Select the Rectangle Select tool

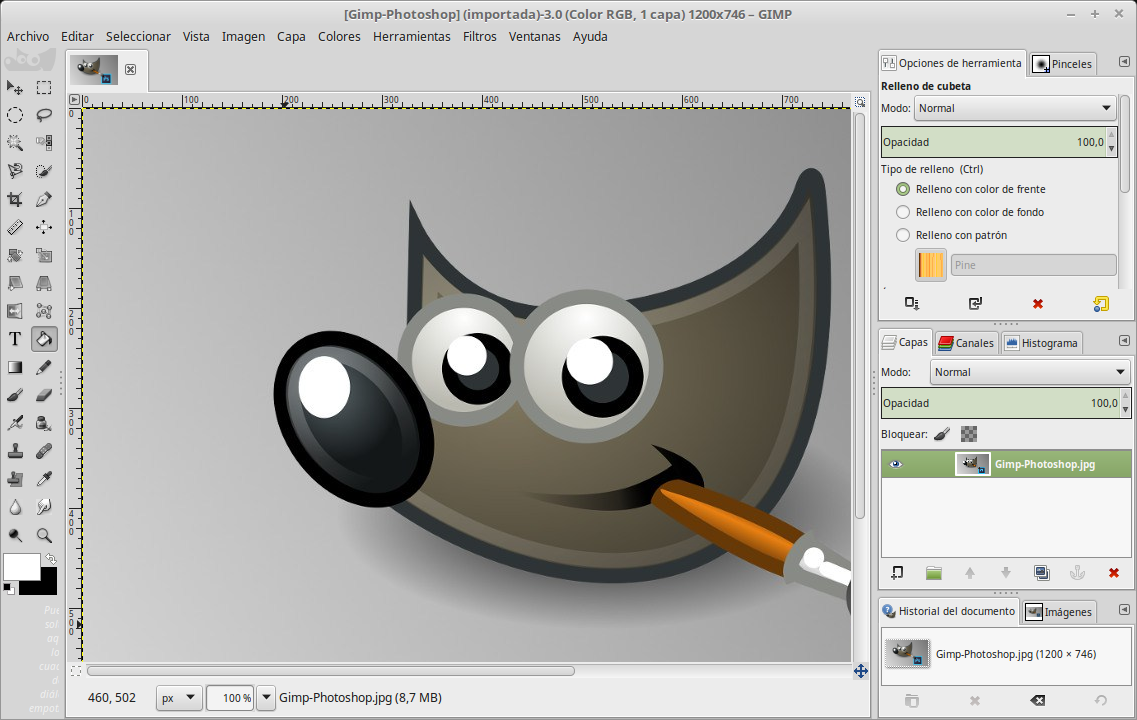click(x=44, y=88)
